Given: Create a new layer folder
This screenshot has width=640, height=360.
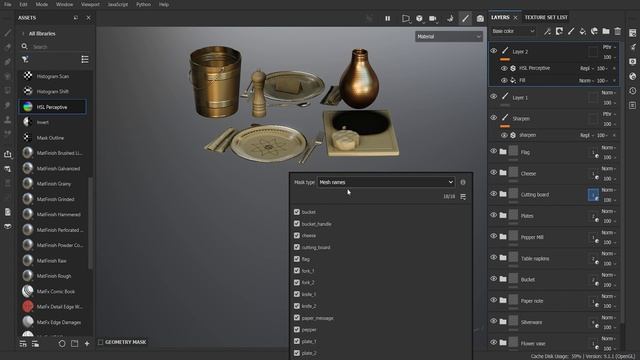Looking at the screenshot, I should point(606,31).
